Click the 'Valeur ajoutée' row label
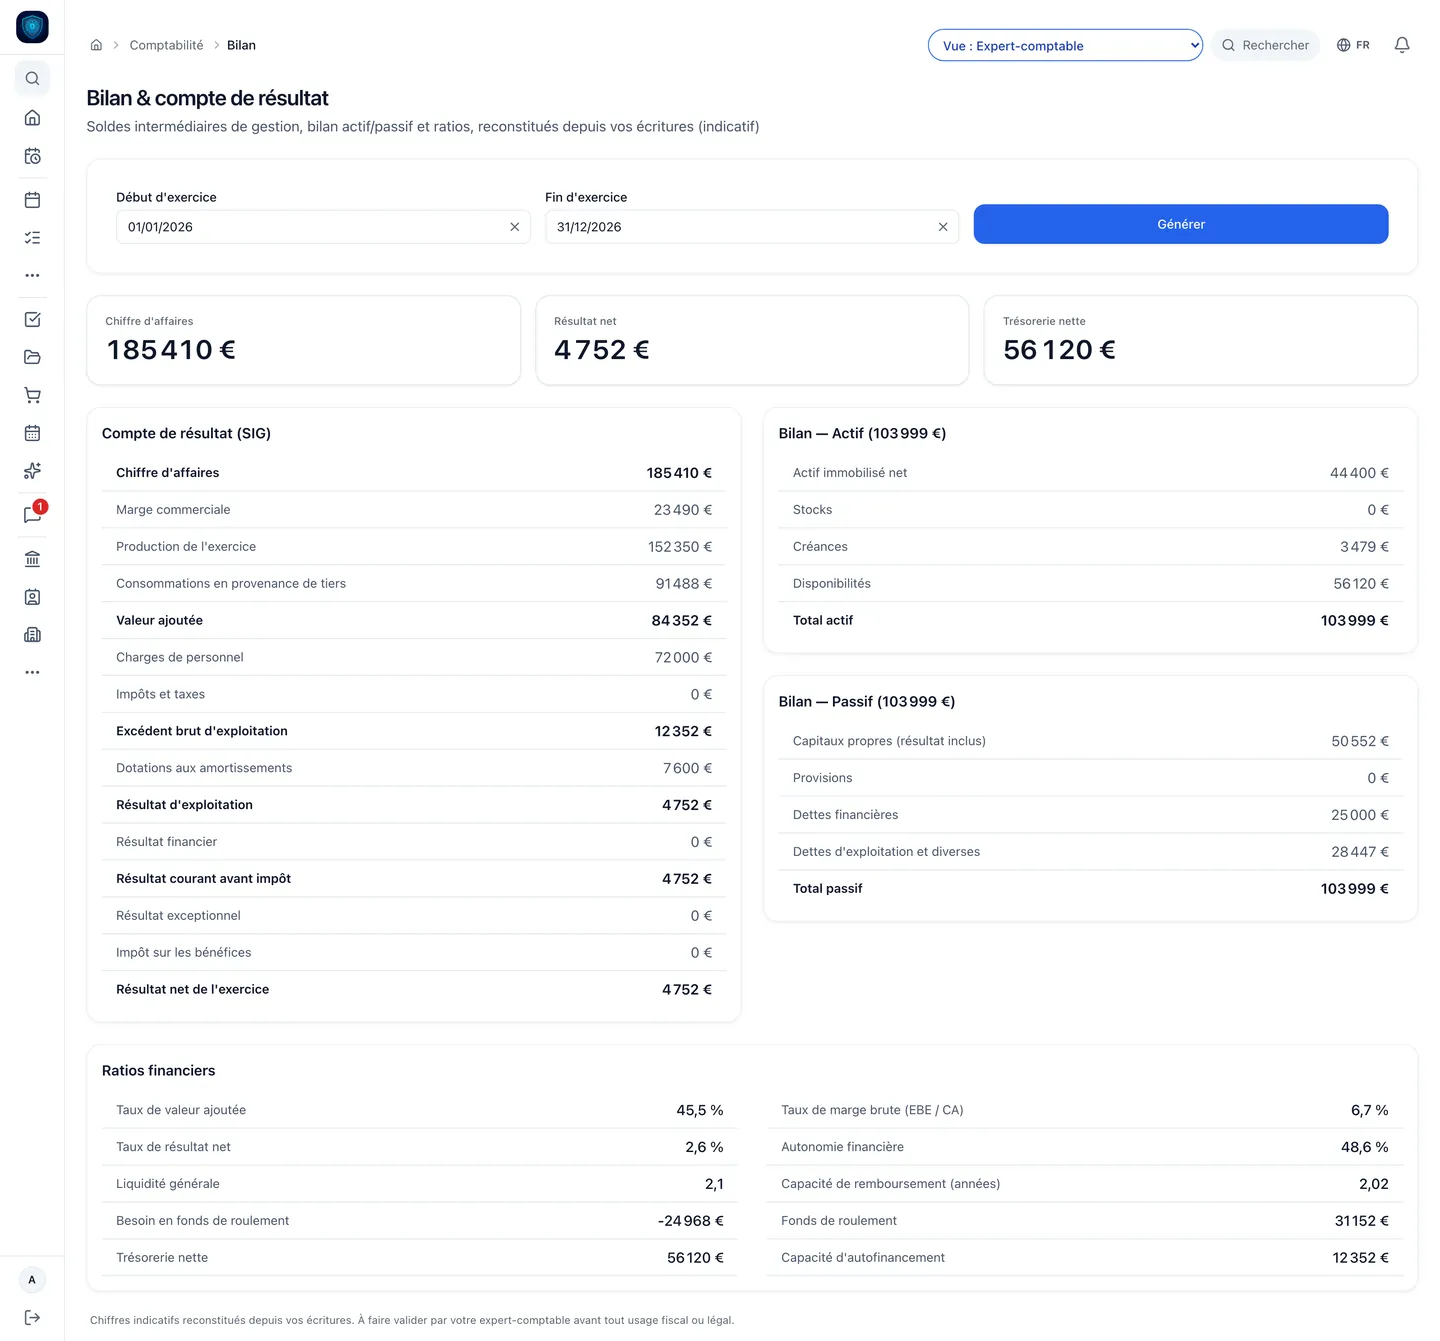 159,620
